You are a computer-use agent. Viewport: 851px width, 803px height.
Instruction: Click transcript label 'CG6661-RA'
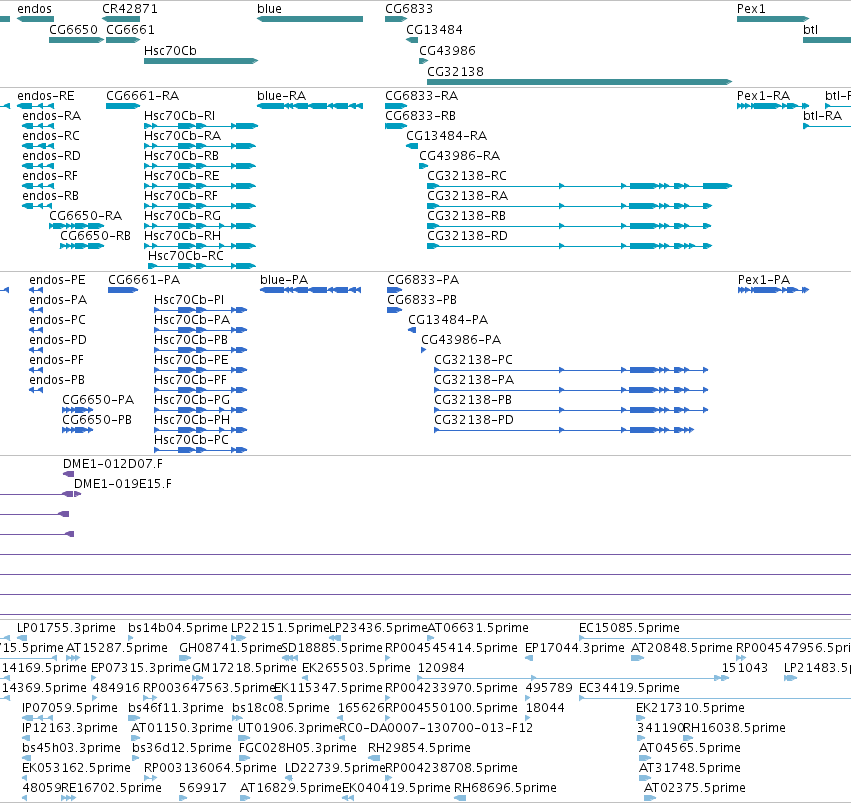point(142,96)
